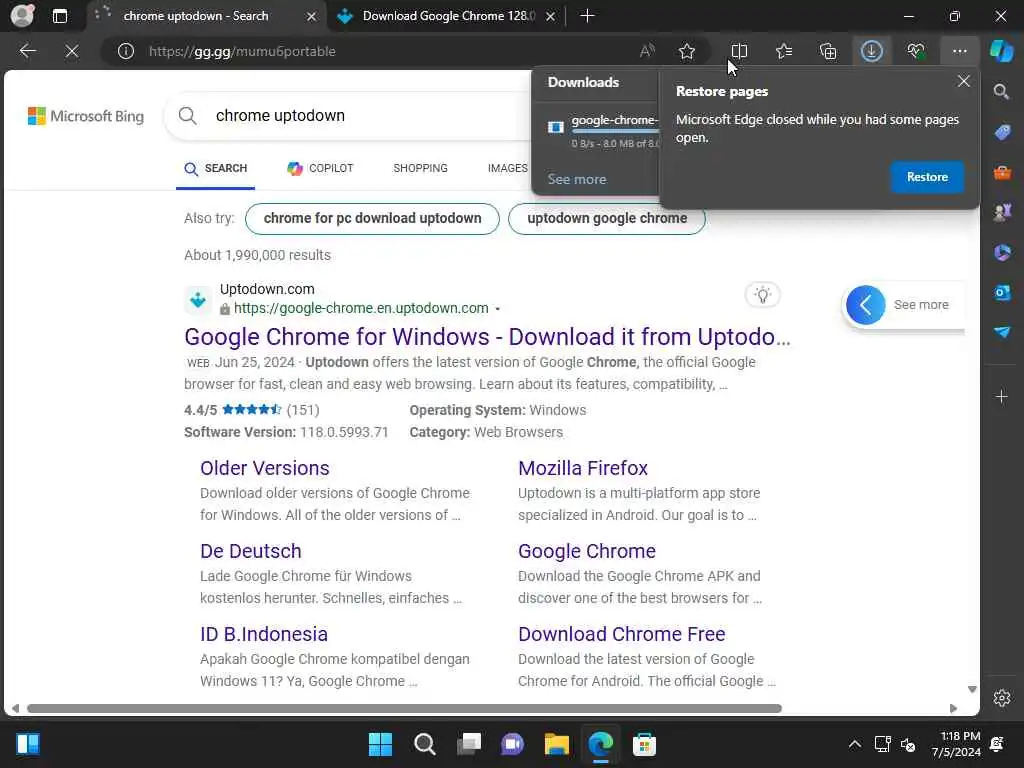
Task: Open the Shopping tag sidebar icon
Action: [x=1002, y=132]
